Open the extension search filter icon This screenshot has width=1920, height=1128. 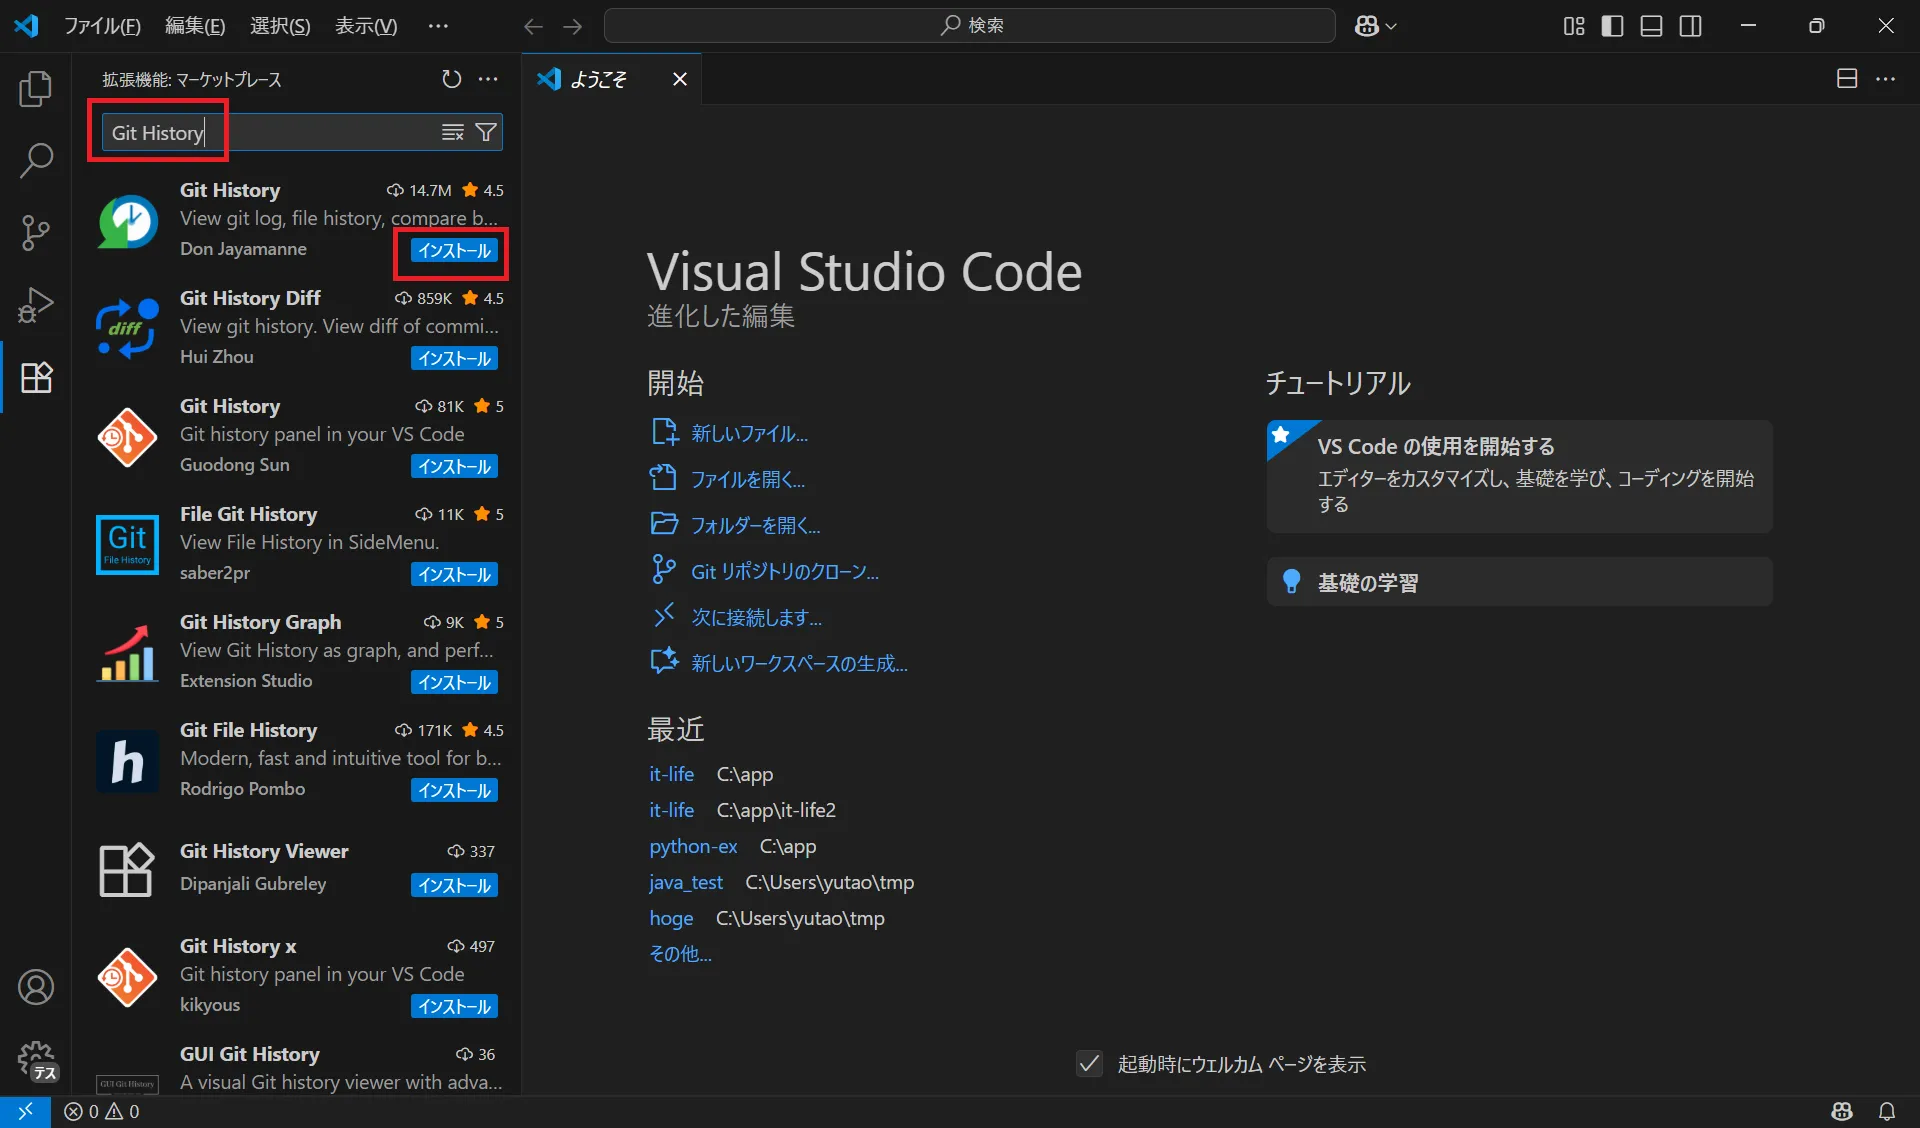coord(486,132)
